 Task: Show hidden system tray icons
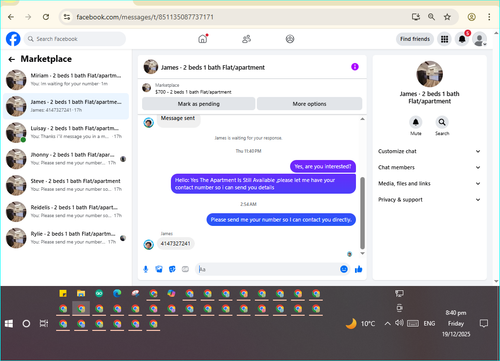(x=387, y=324)
